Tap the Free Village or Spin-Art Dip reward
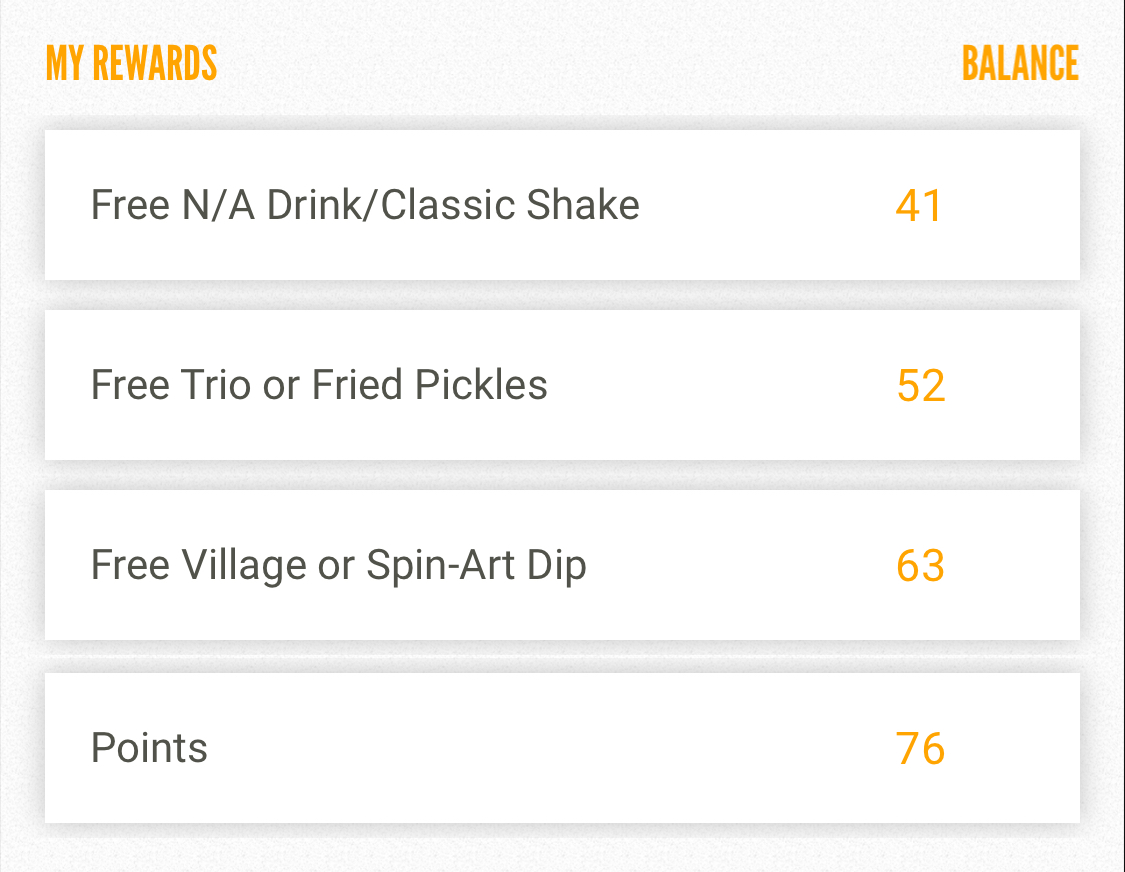1125x872 pixels. pos(338,565)
